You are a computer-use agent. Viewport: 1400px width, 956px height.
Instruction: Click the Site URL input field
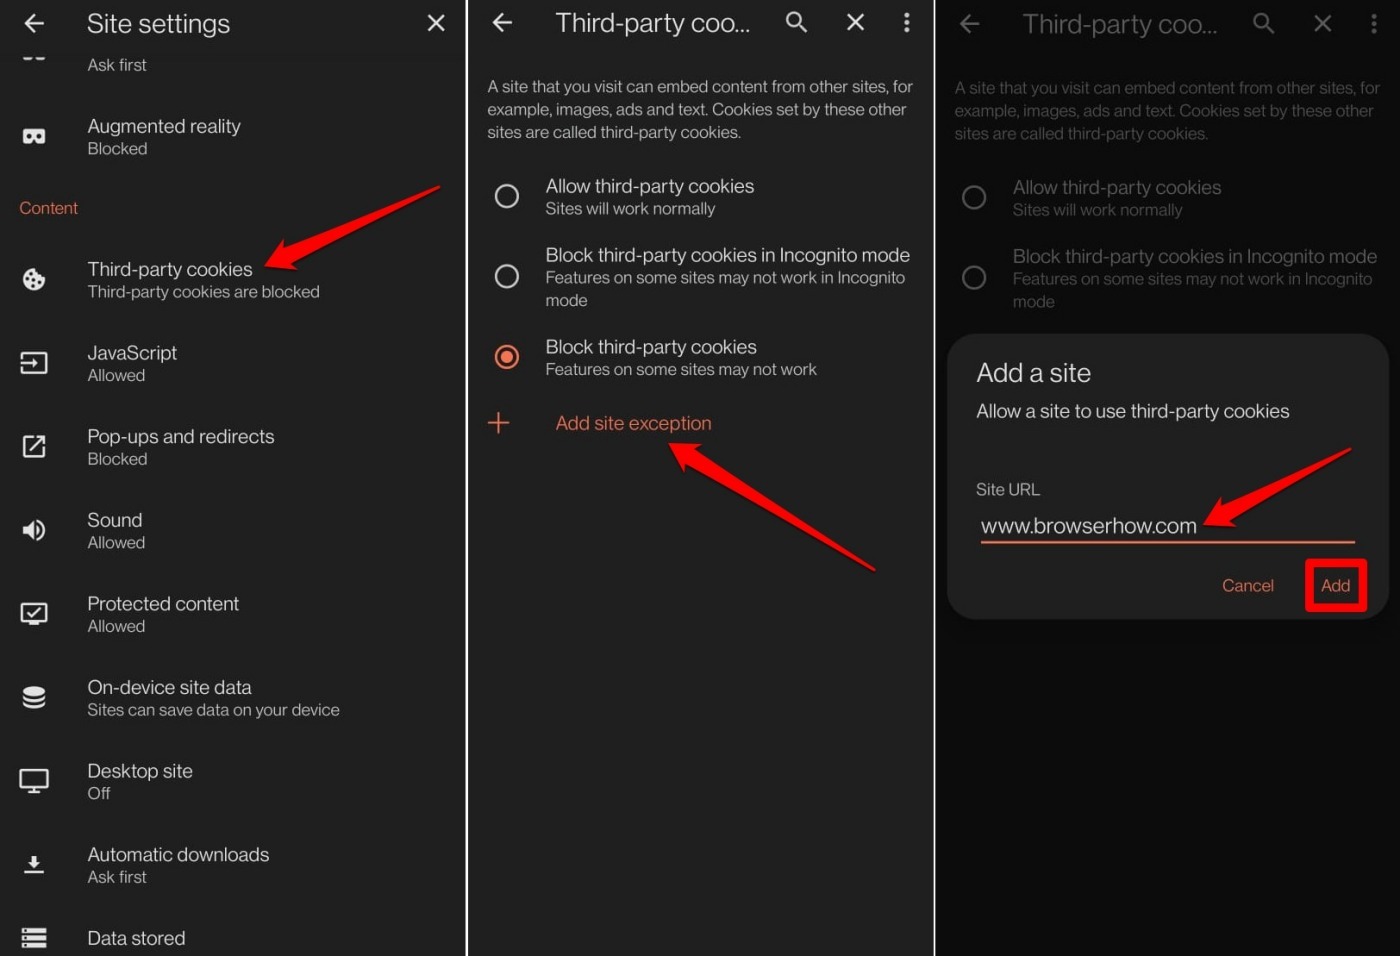(1167, 526)
